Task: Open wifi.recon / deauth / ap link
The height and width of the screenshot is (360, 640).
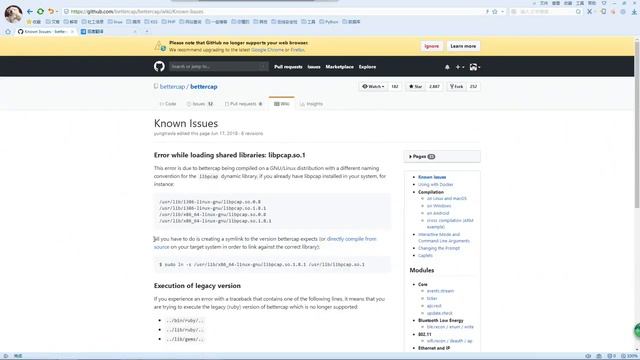Action: 449,341
